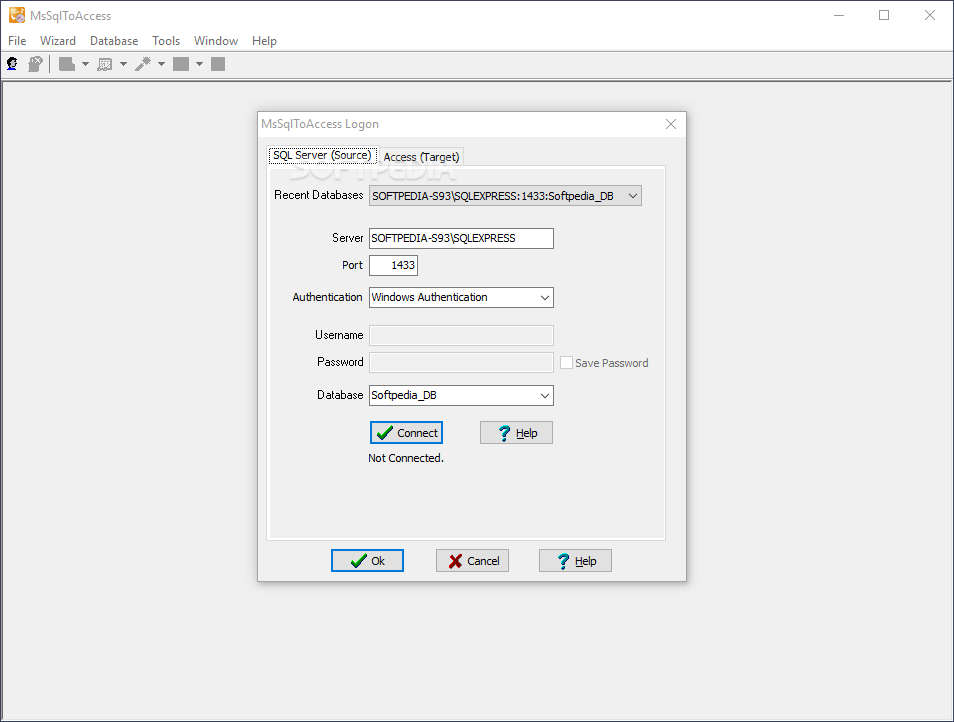Click the Password input field
954x722 pixels.
(x=461, y=363)
